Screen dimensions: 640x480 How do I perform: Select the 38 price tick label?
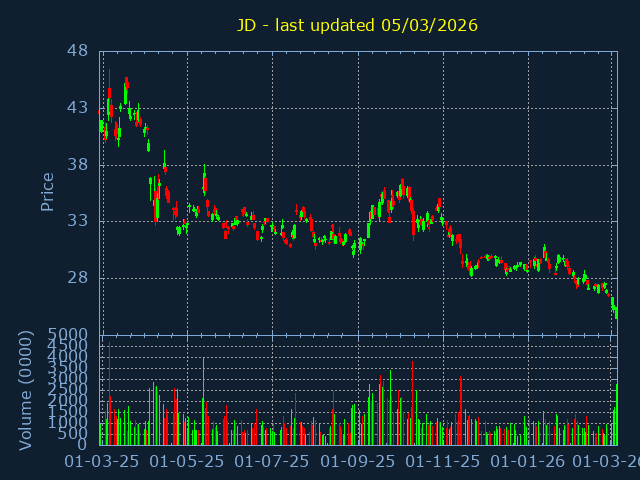pyautogui.click(x=79, y=165)
